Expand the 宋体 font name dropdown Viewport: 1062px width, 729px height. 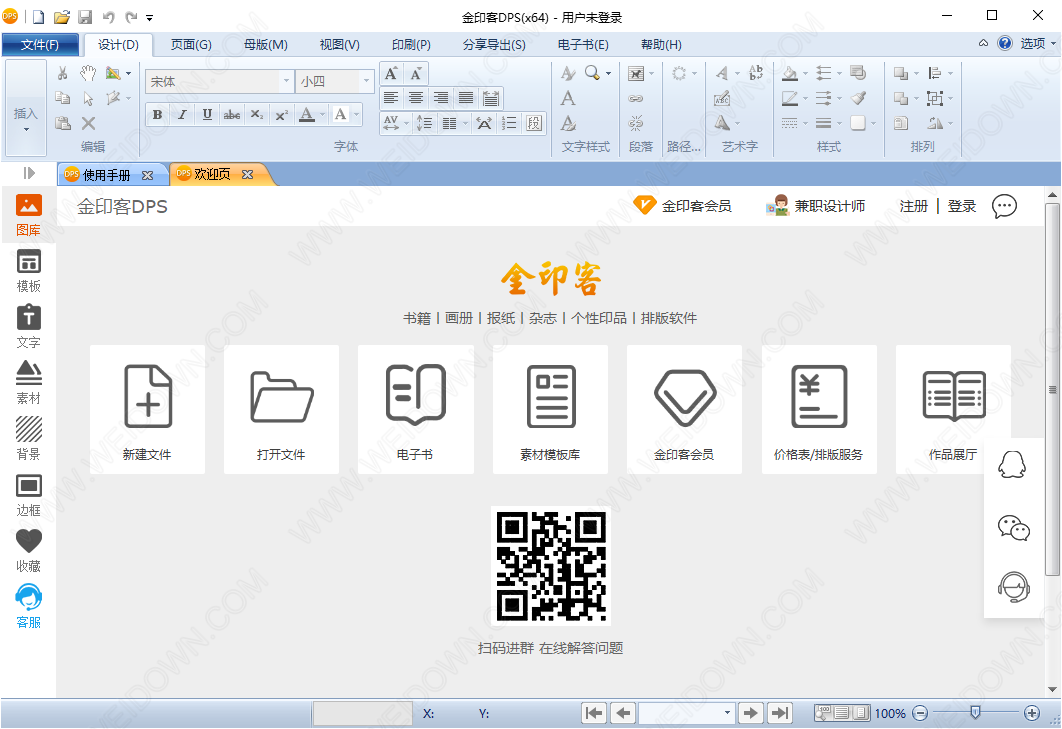[286, 82]
